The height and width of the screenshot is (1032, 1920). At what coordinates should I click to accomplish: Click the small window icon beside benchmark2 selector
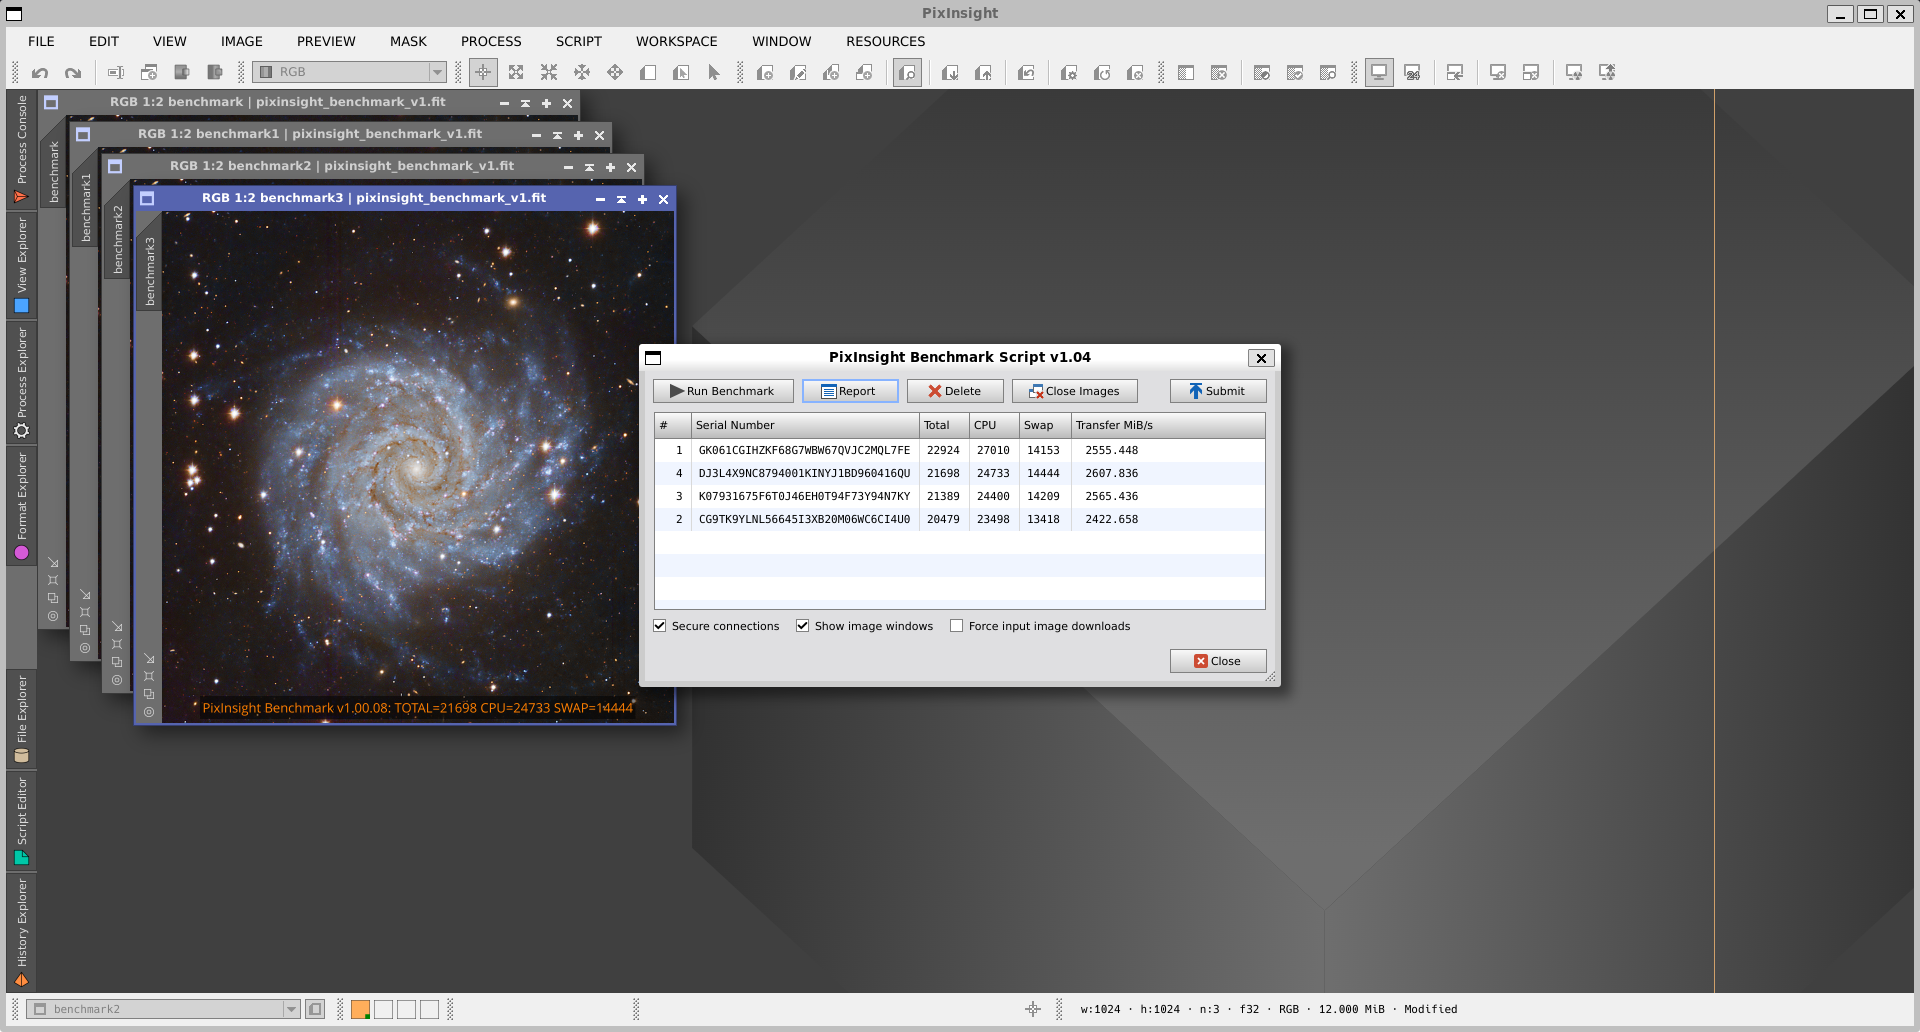point(315,1009)
